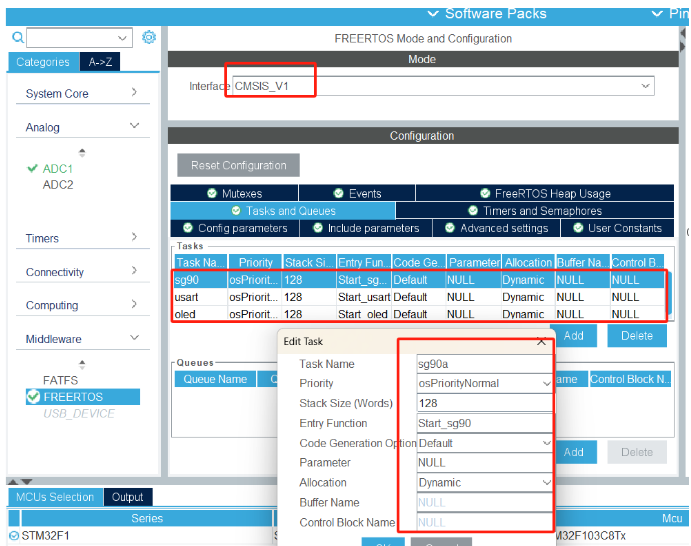691x546 pixels.
Task: Expand the Connectivity category
Action: 134,270
